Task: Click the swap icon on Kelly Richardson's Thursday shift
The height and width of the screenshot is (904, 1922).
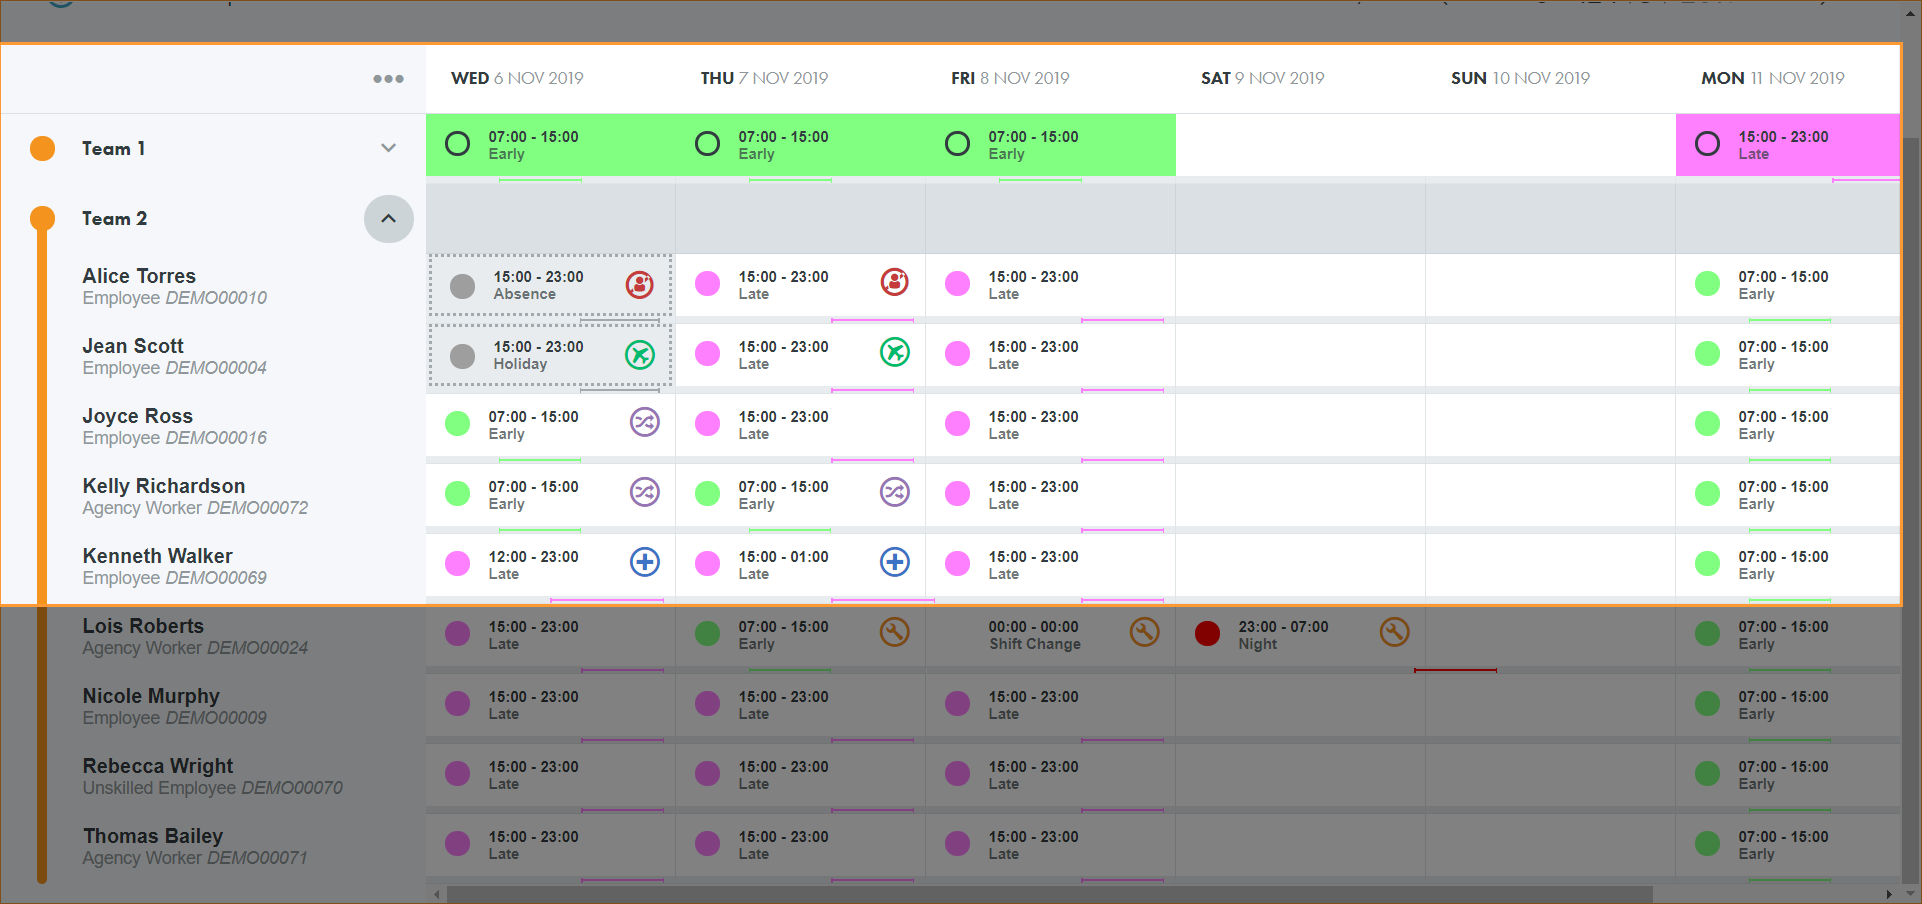Action: pos(894,492)
